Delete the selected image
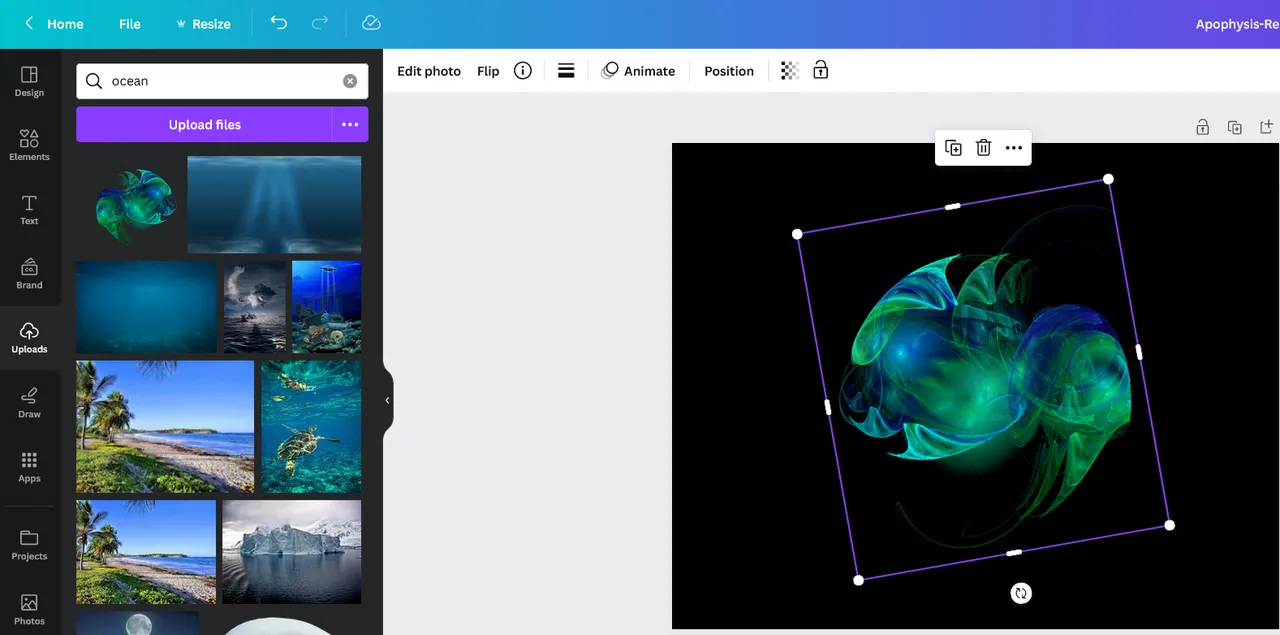Viewport: 1280px width, 635px height. tap(983, 148)
